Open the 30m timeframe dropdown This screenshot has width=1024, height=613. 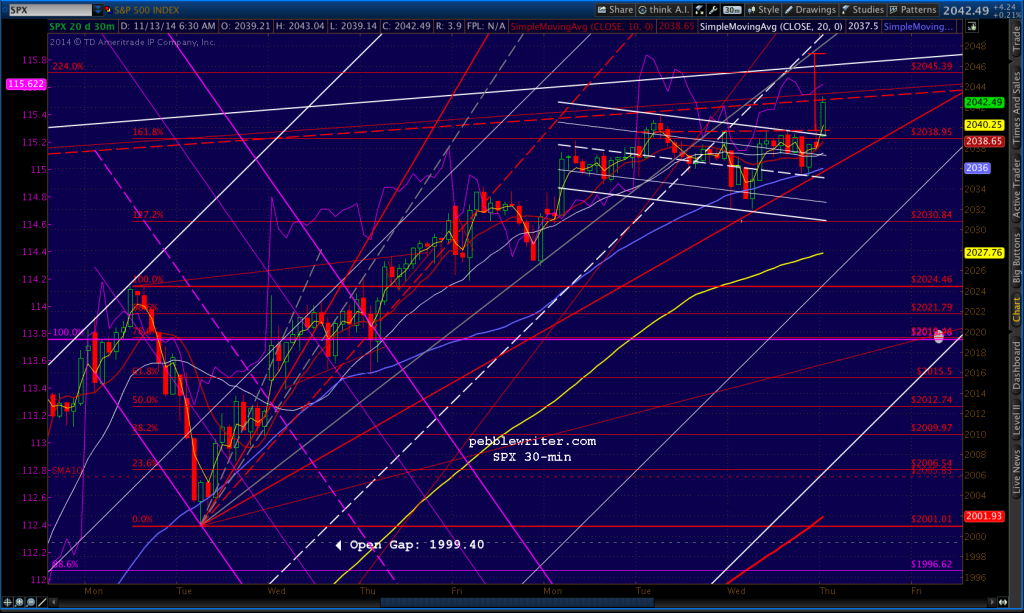click(x=730, y=9)
